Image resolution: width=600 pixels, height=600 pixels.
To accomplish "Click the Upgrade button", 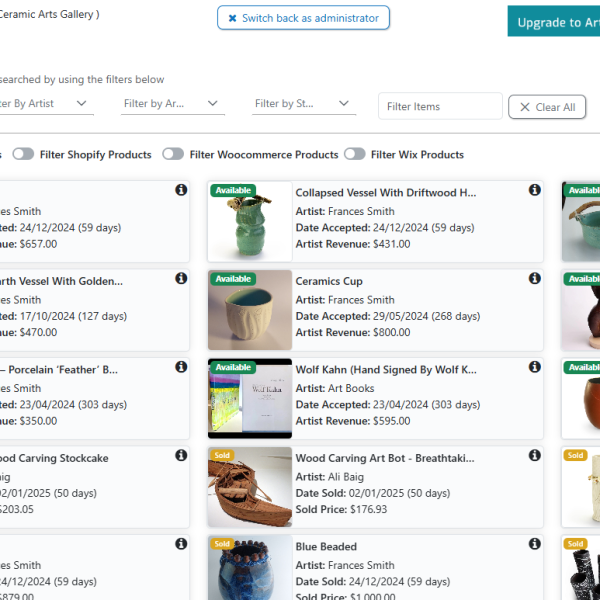I will pos(555,22).
